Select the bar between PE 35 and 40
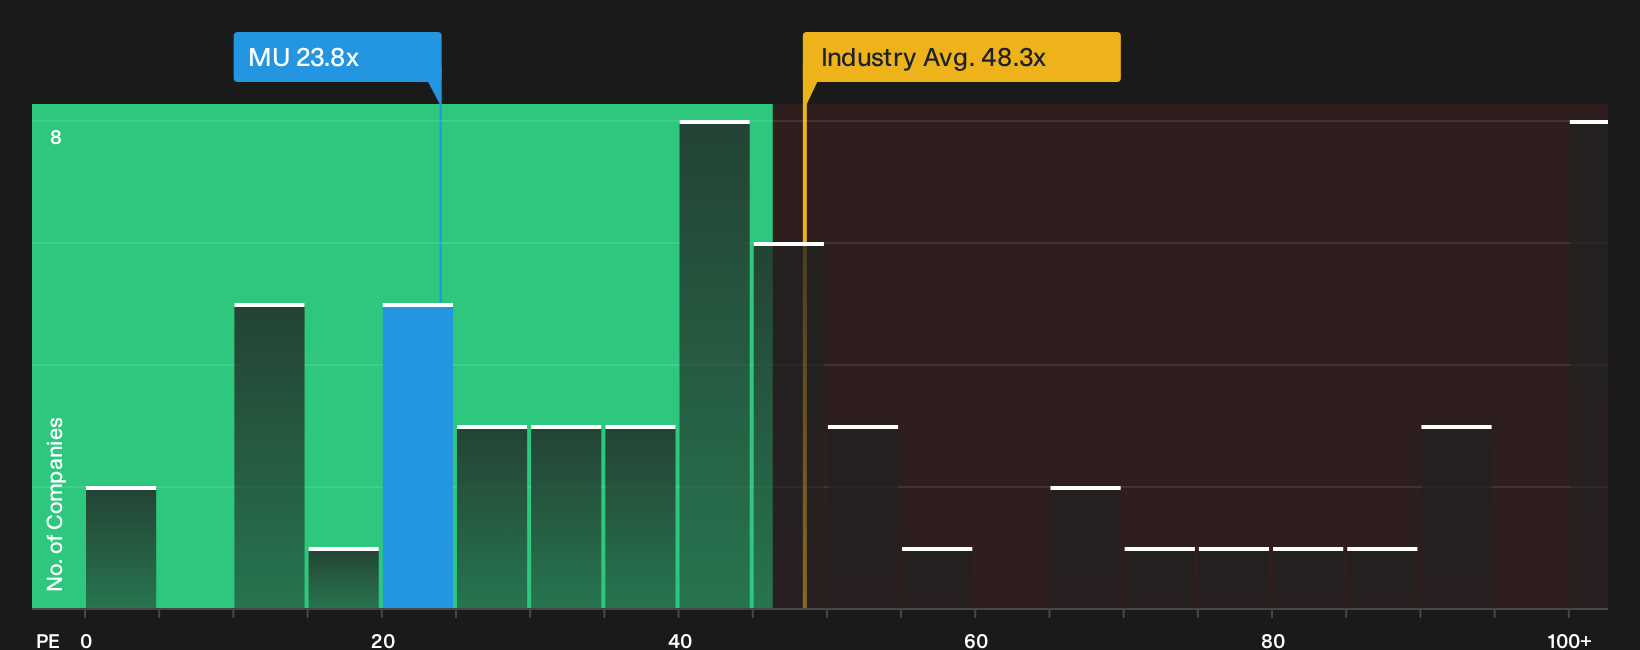The height and width of the screenshot is (650, 1640). coord(640,517)
